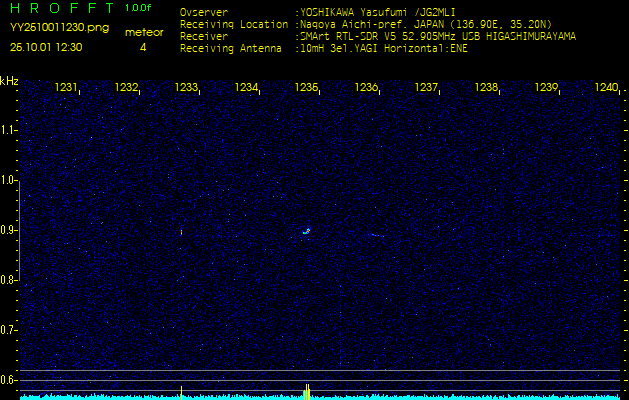The width and height of the screenshot is (629, 400).
Task: Click the 1235 time axis marker
Action: coord(306,88)
